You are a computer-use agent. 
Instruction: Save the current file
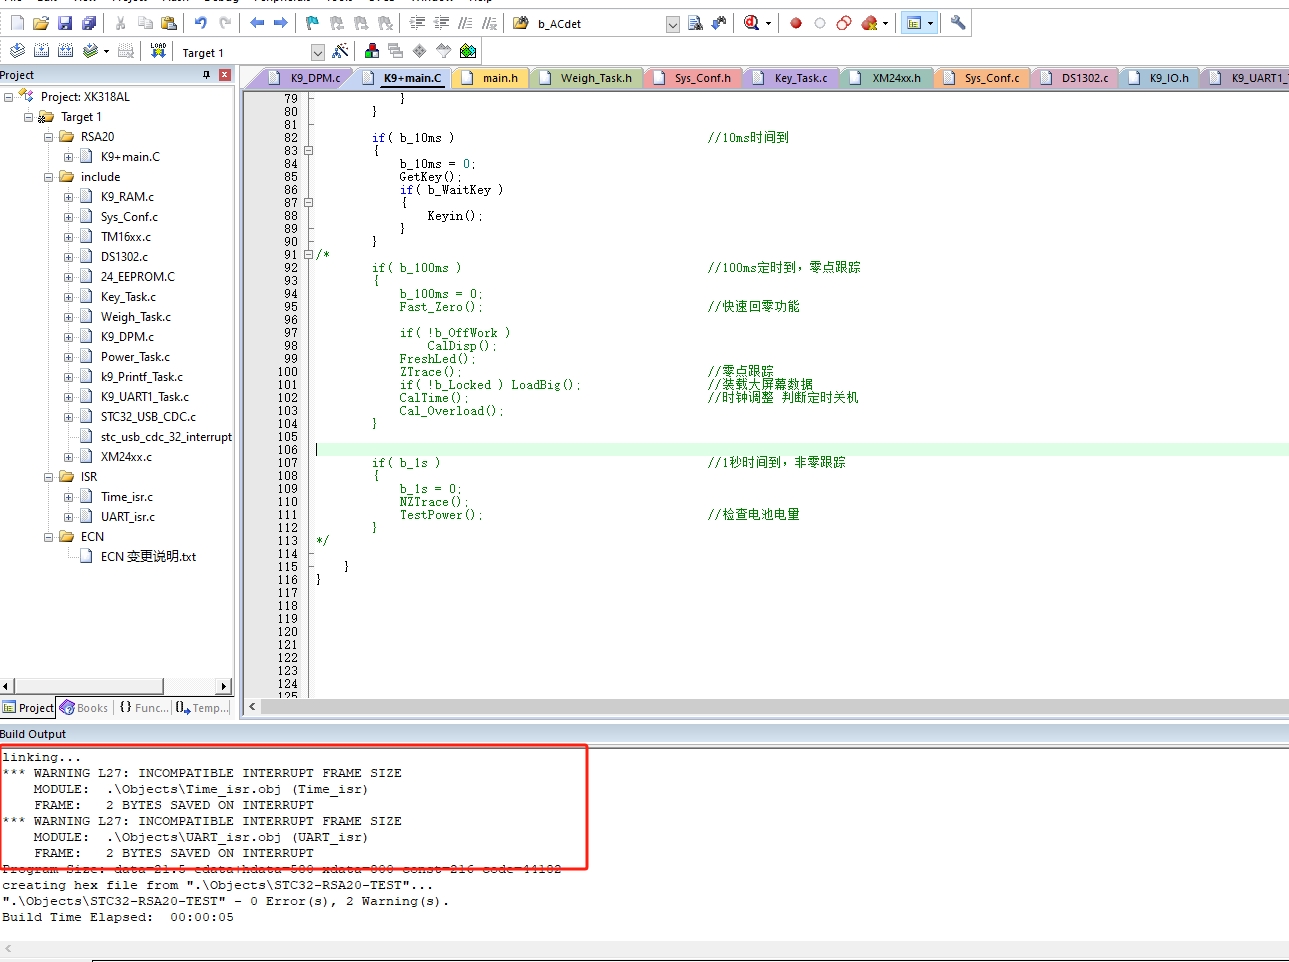(65, 23)
